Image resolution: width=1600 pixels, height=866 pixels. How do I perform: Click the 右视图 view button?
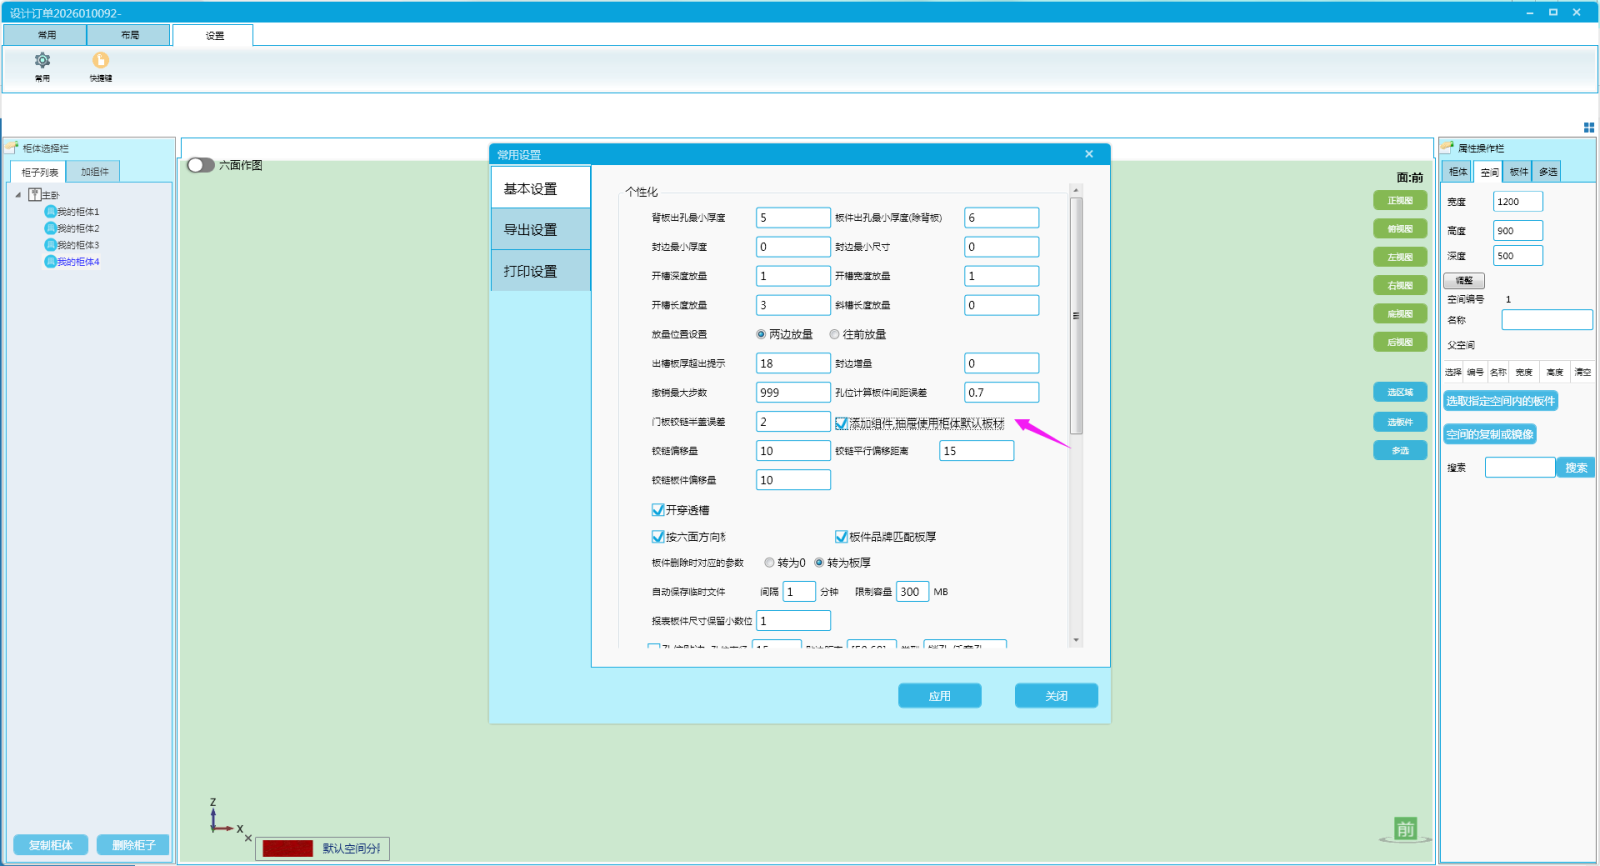[x=1400, y=285]
